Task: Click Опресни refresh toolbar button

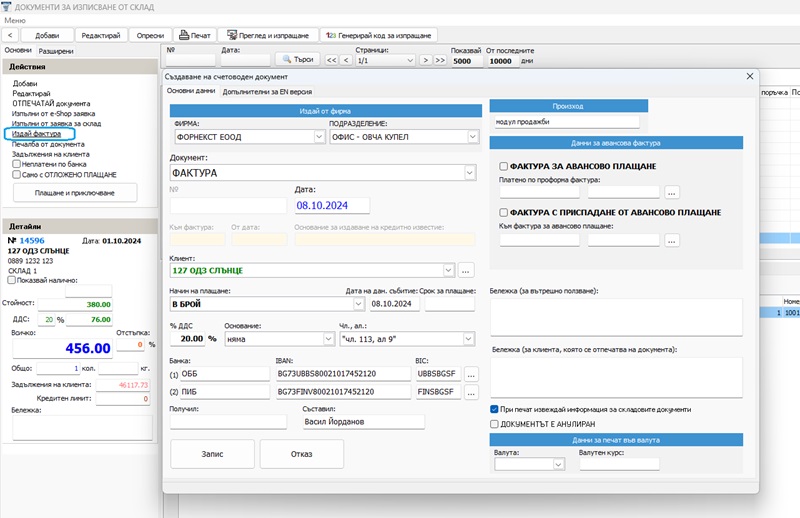Action: click(150, 35)
